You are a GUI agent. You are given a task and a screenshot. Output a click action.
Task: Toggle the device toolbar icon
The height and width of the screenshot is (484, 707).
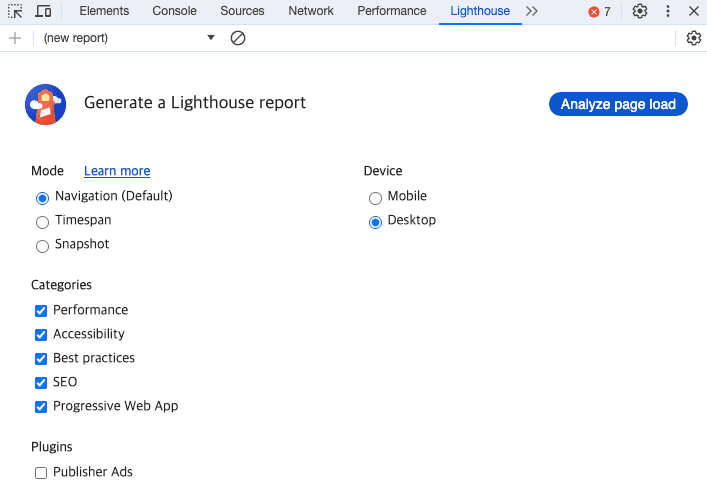click(x=43, y=11)
